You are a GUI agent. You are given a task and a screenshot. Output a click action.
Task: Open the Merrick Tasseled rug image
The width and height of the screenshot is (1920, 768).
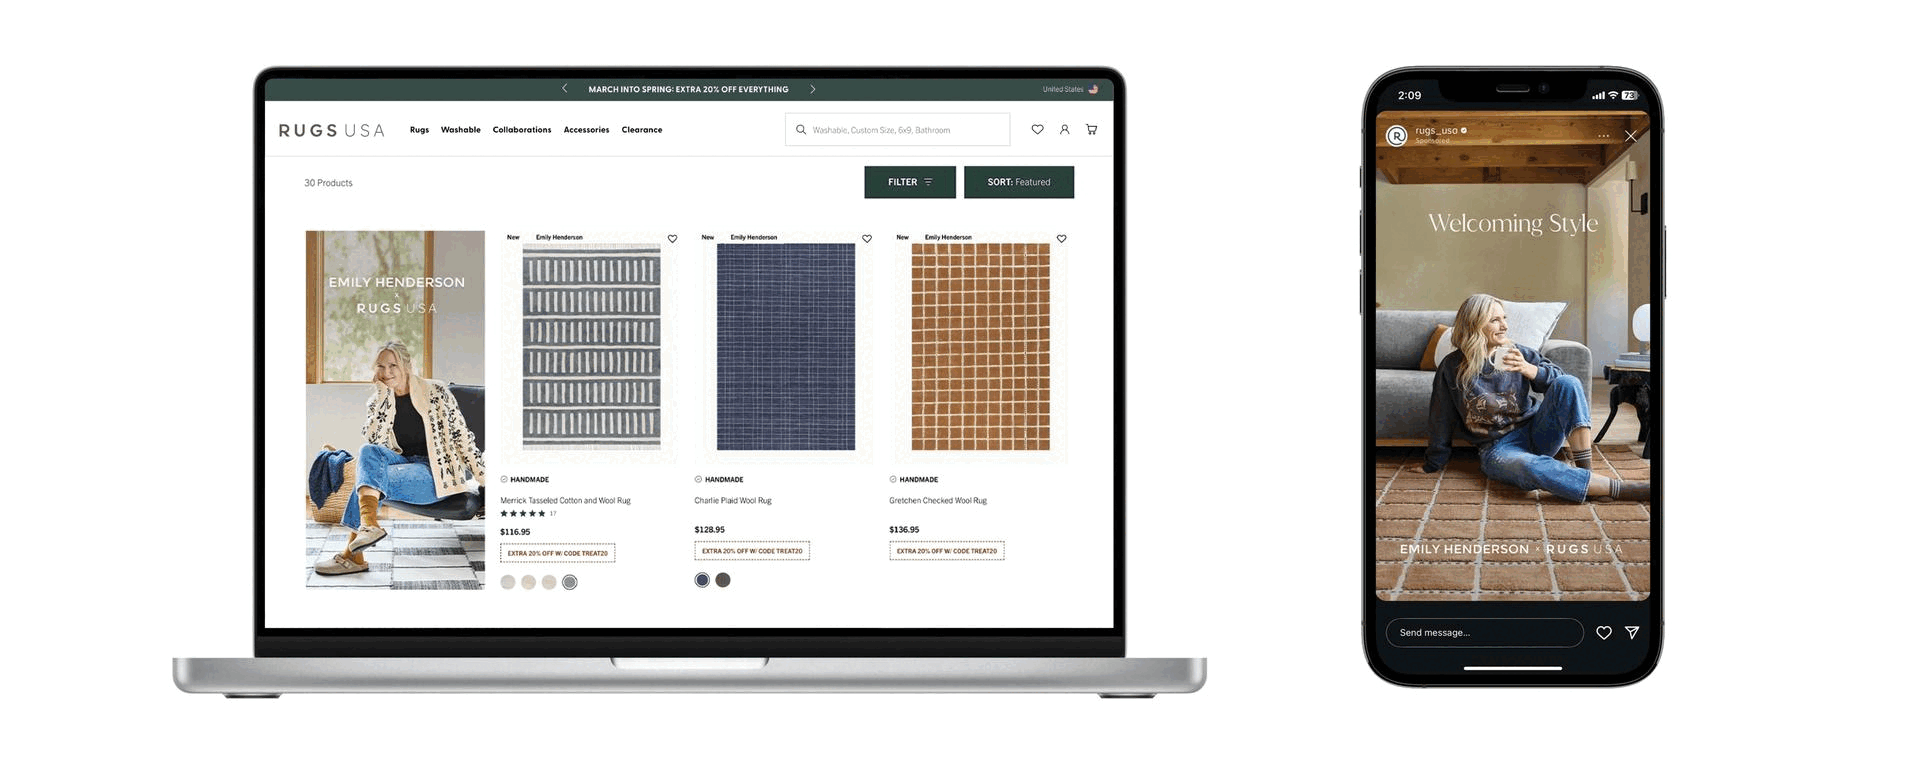[x=591, y=348]
